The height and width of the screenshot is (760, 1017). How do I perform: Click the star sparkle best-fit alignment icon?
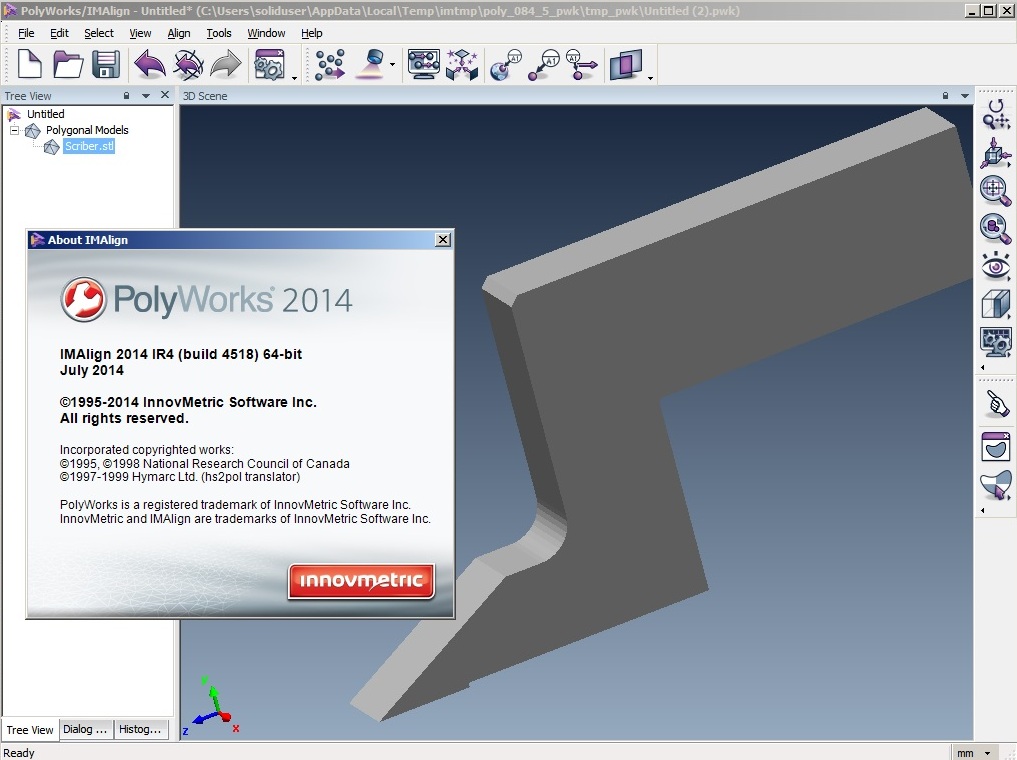(462, 64)
